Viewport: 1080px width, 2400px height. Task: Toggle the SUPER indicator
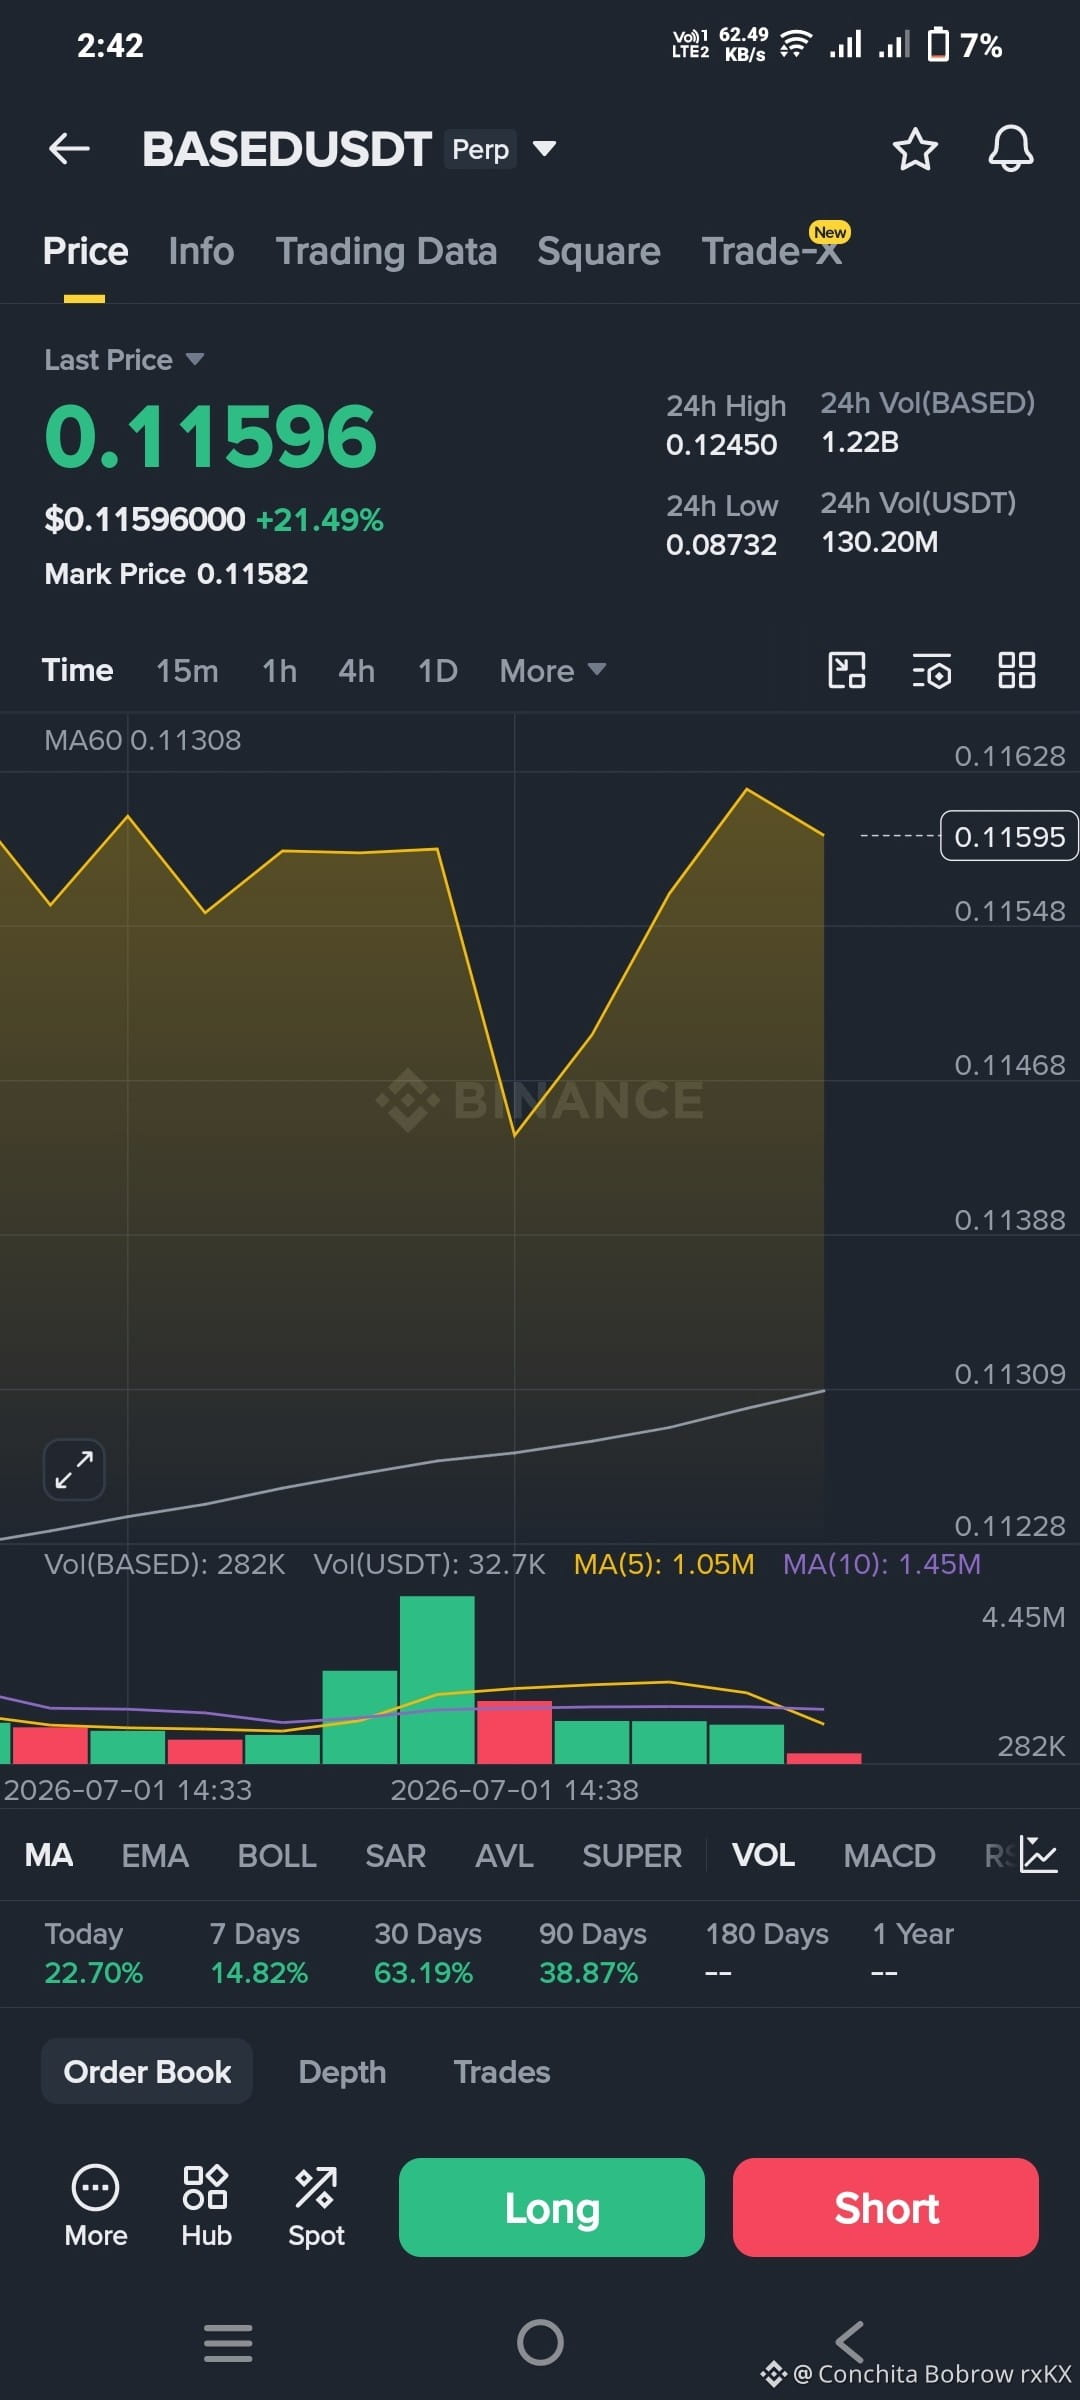[632, 1856]
